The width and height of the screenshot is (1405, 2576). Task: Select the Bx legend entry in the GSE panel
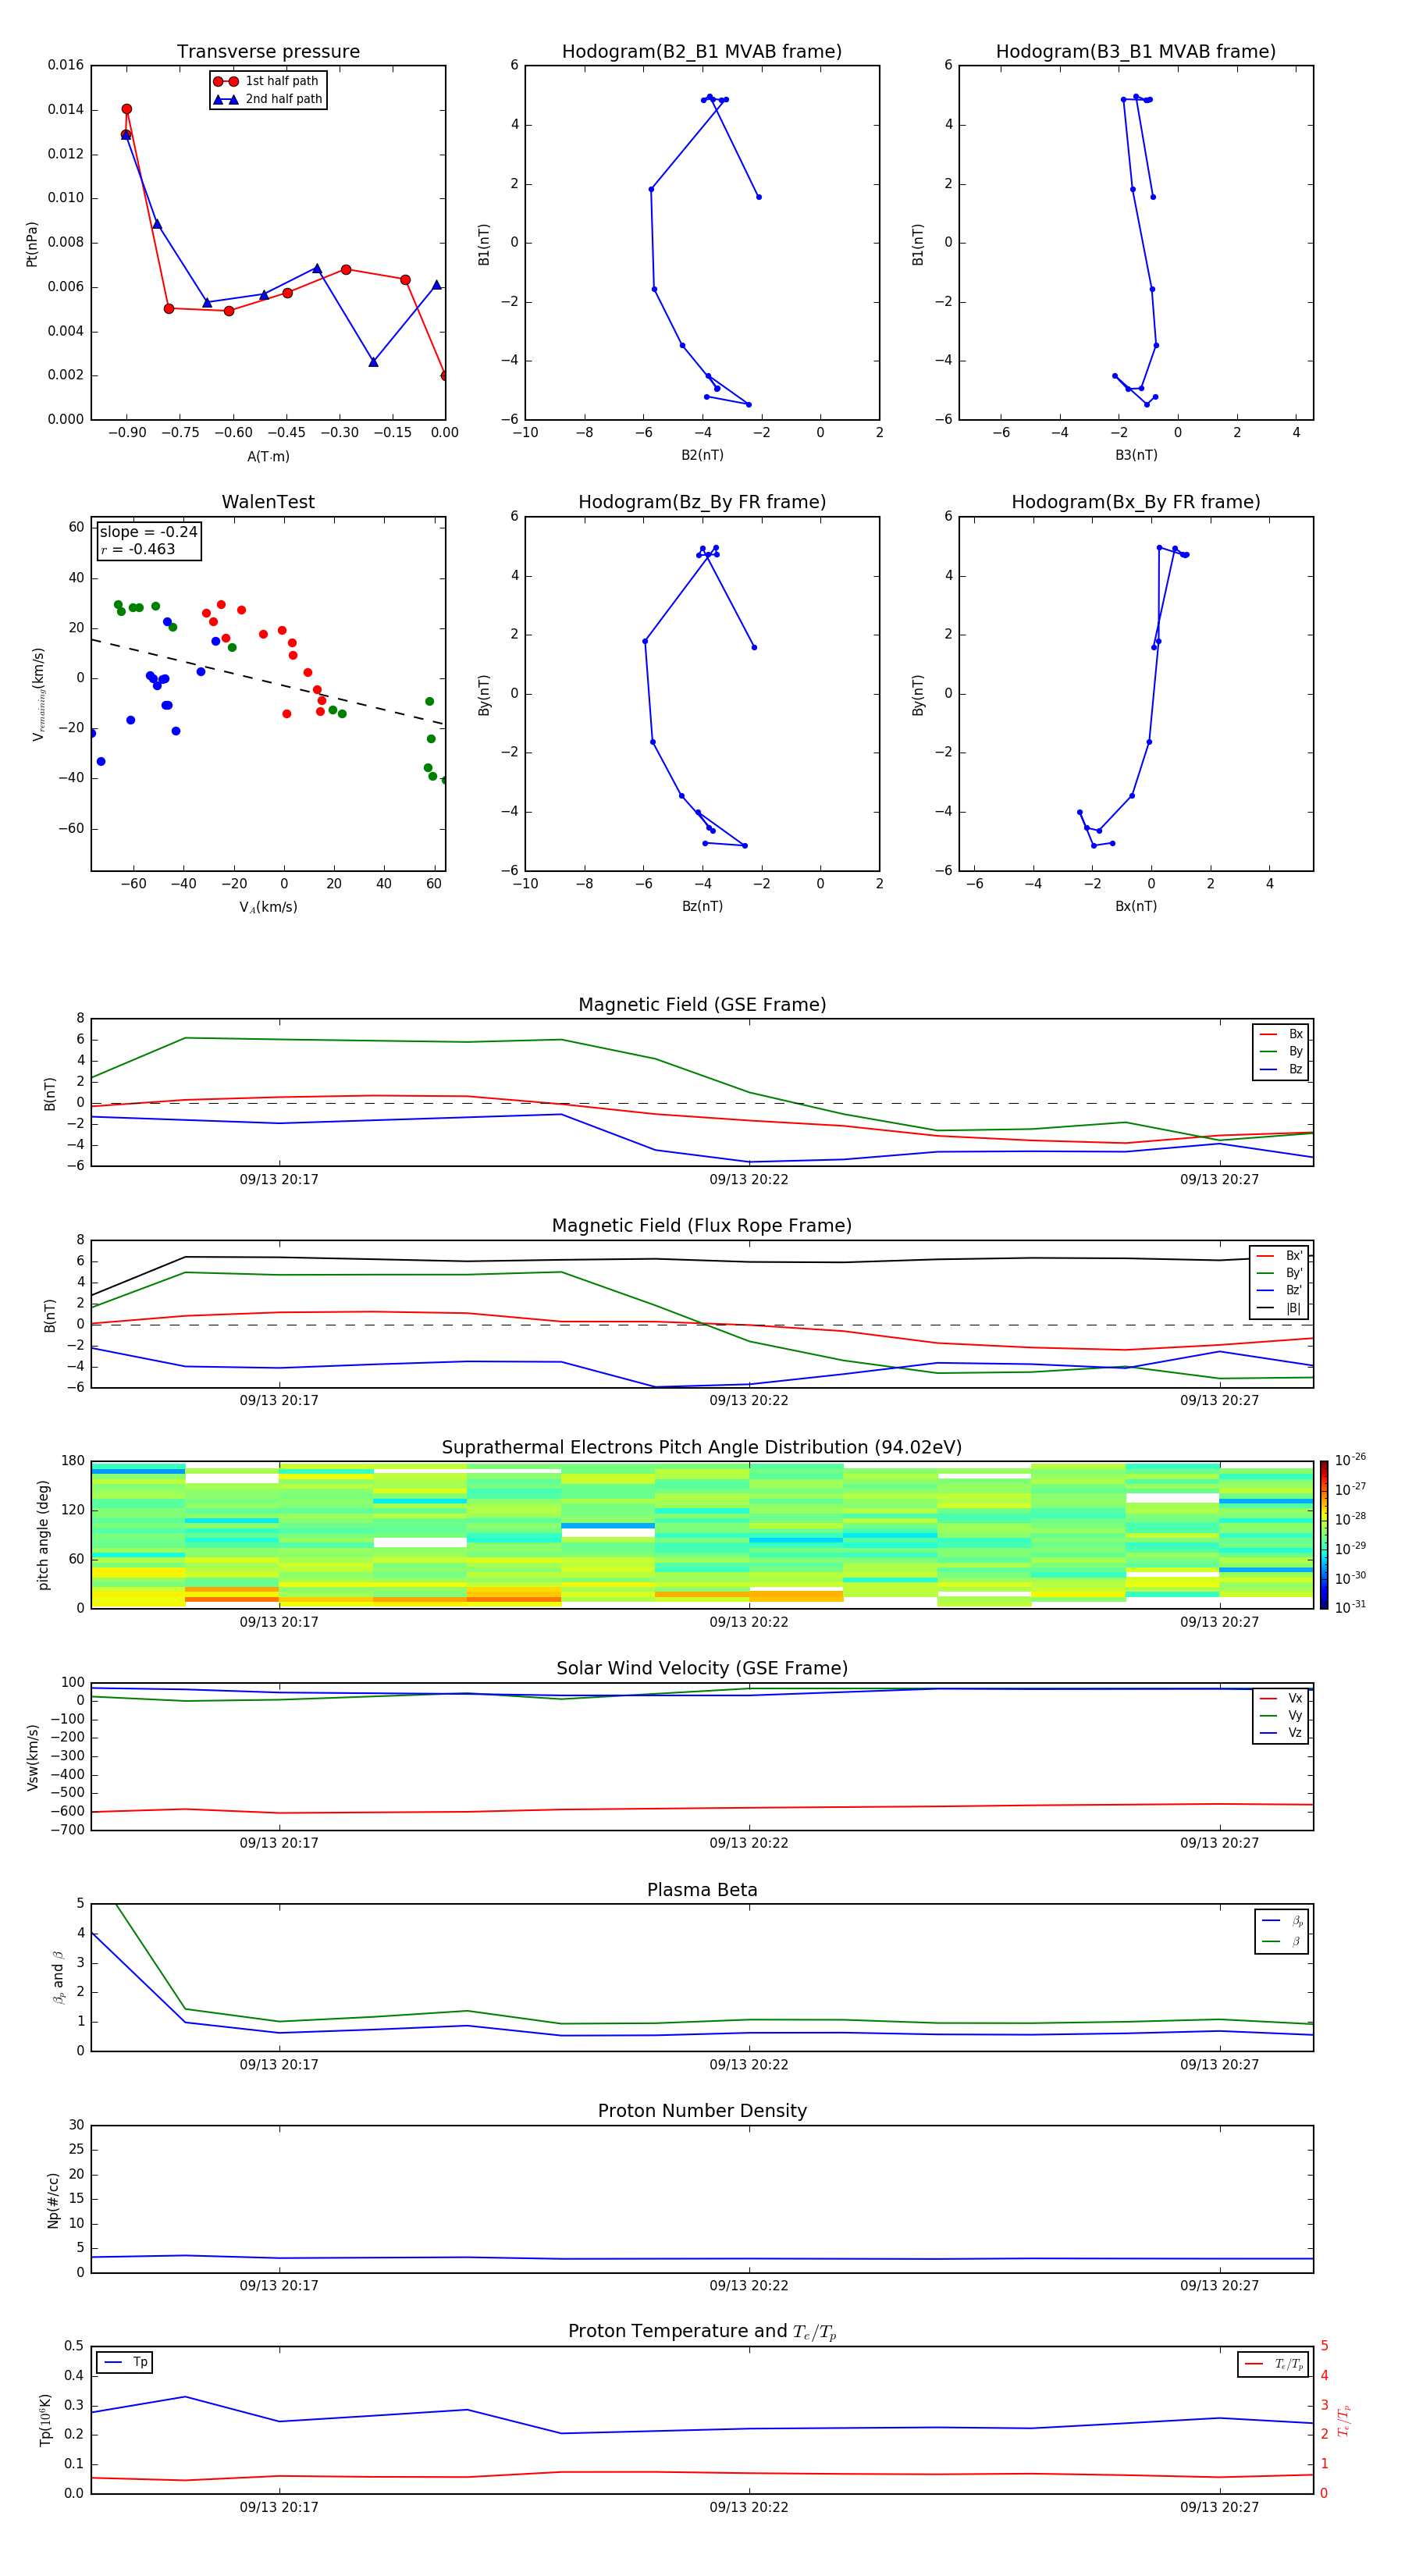point(1281,1034)
